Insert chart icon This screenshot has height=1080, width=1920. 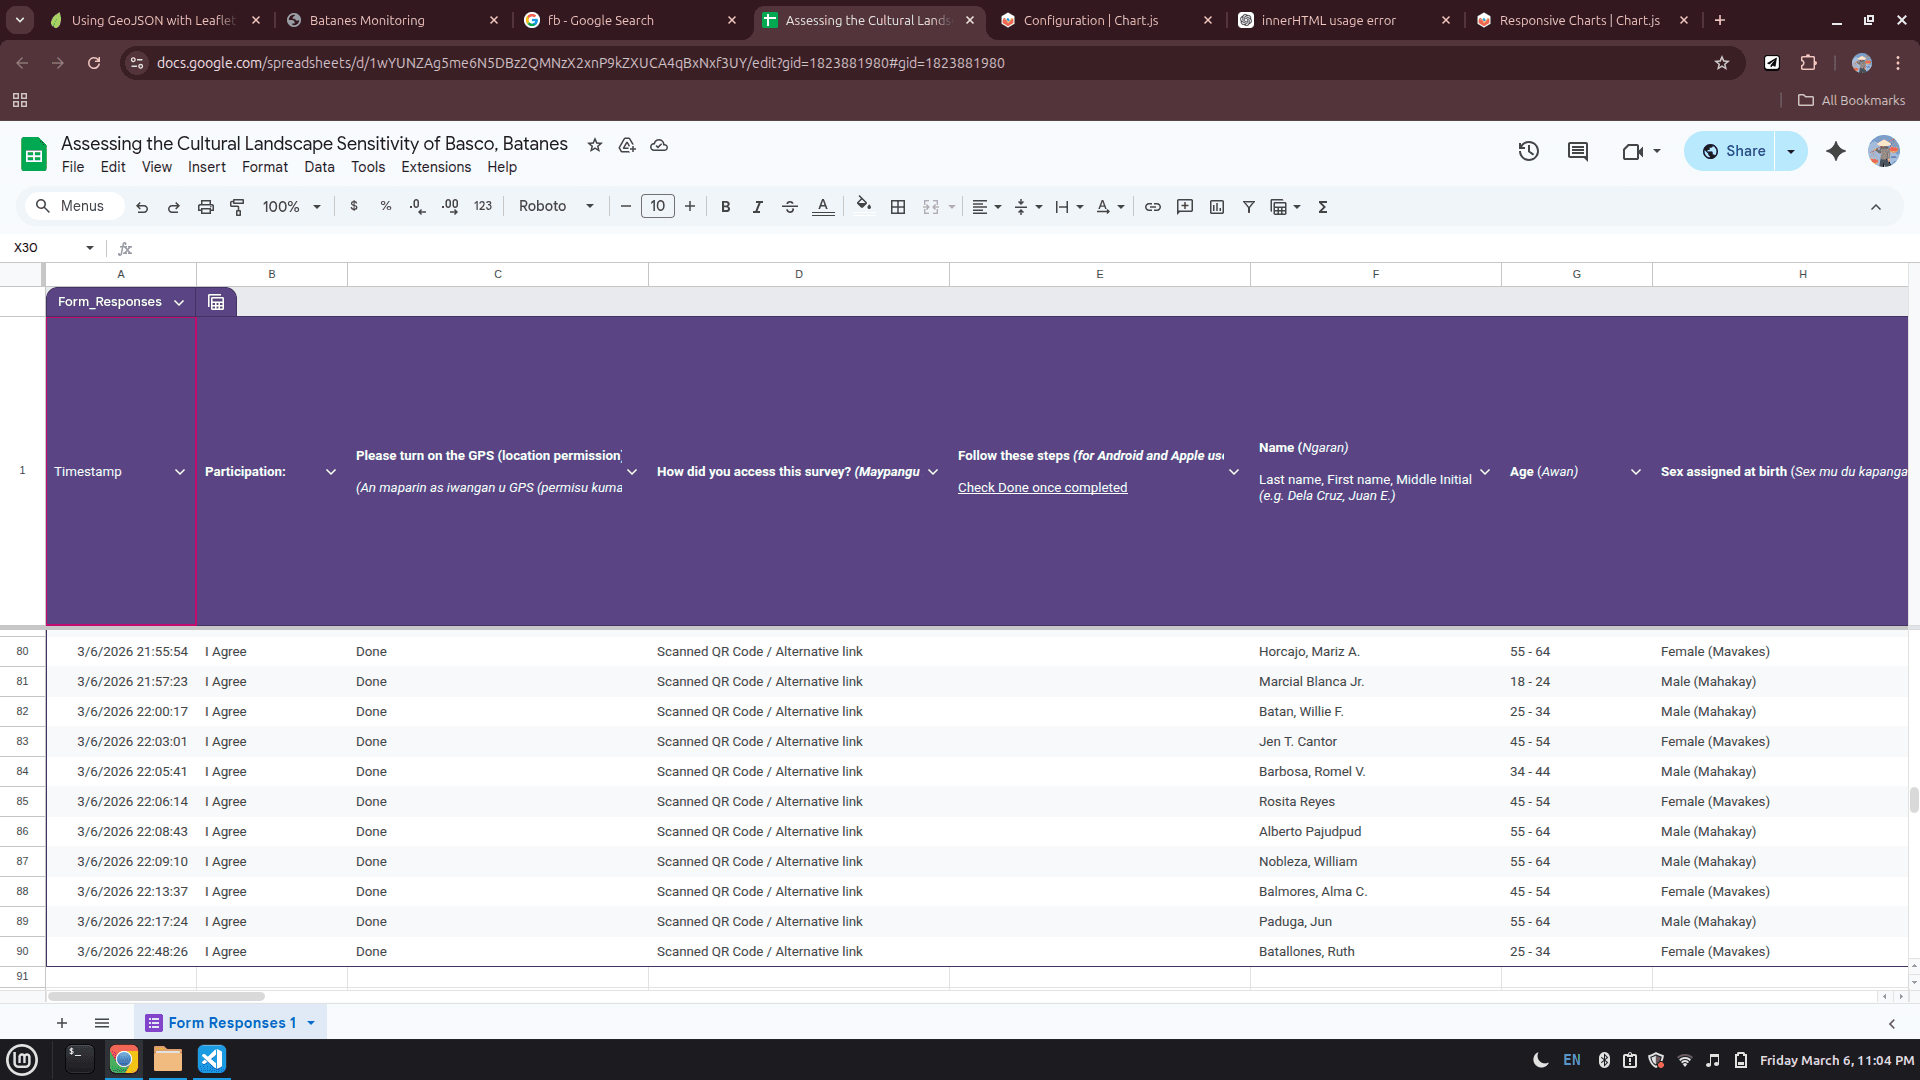point(1217,207)
